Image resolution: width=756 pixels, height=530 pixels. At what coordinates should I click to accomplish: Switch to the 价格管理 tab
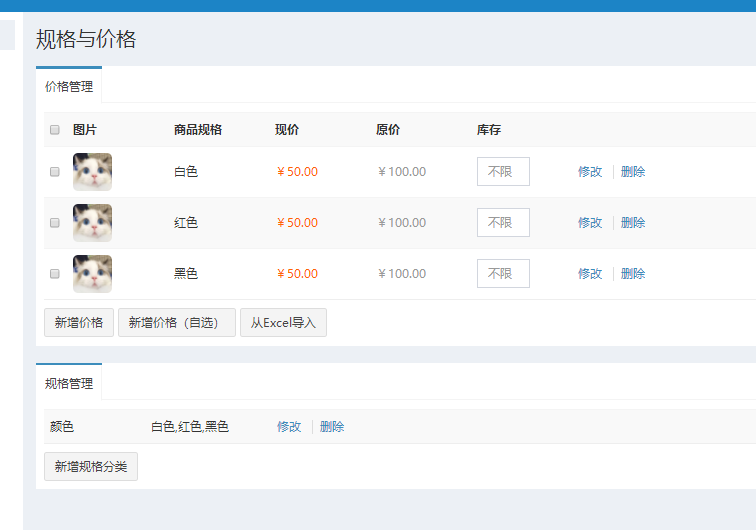pos(69,86)
